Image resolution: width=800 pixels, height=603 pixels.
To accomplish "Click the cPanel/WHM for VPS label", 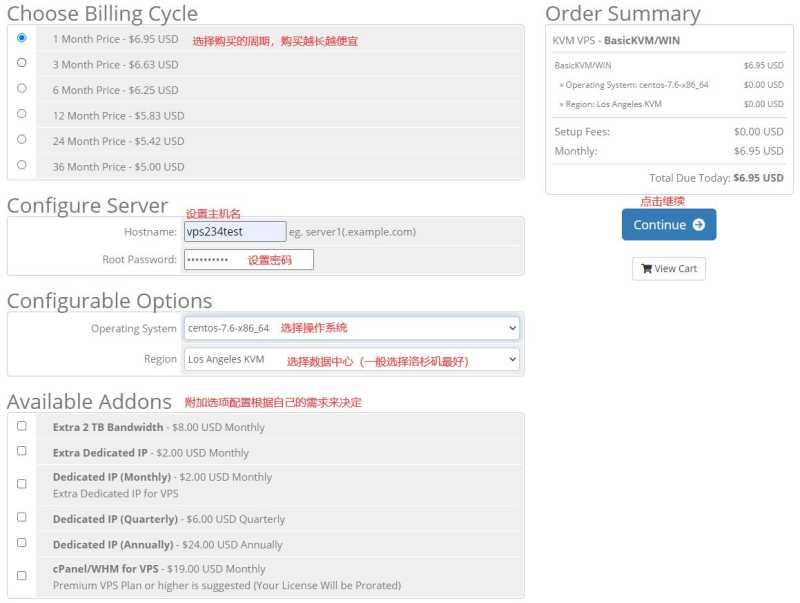I will 159,569.
